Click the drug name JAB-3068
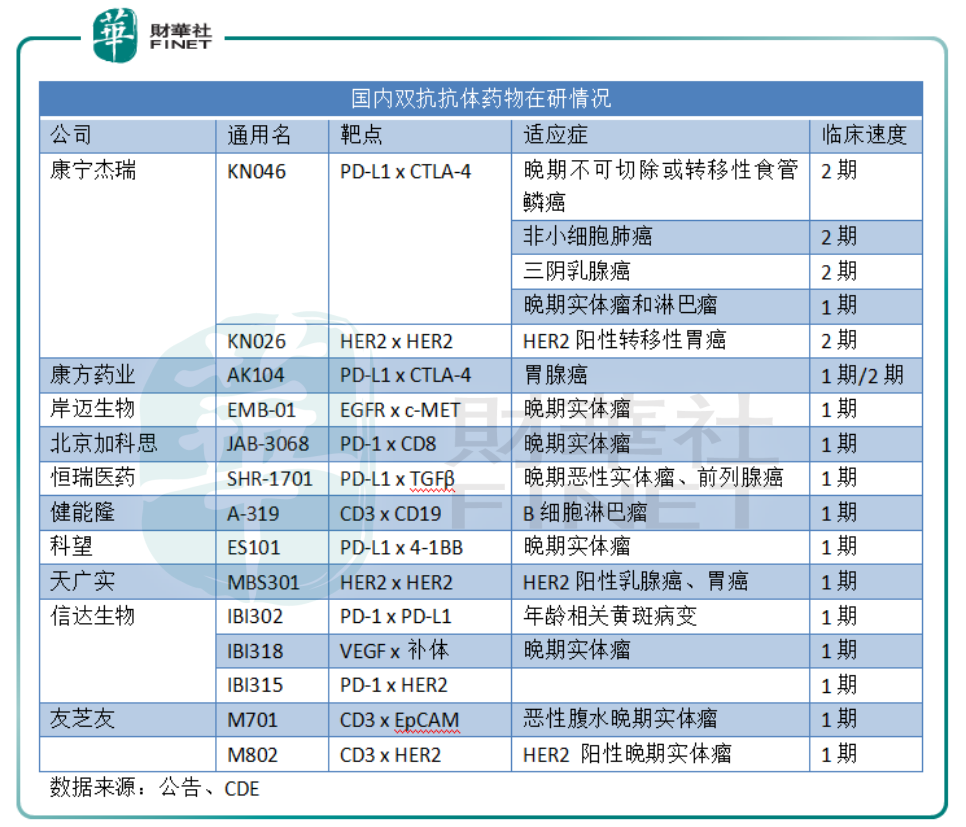966x827 pixels. point(268,444)
